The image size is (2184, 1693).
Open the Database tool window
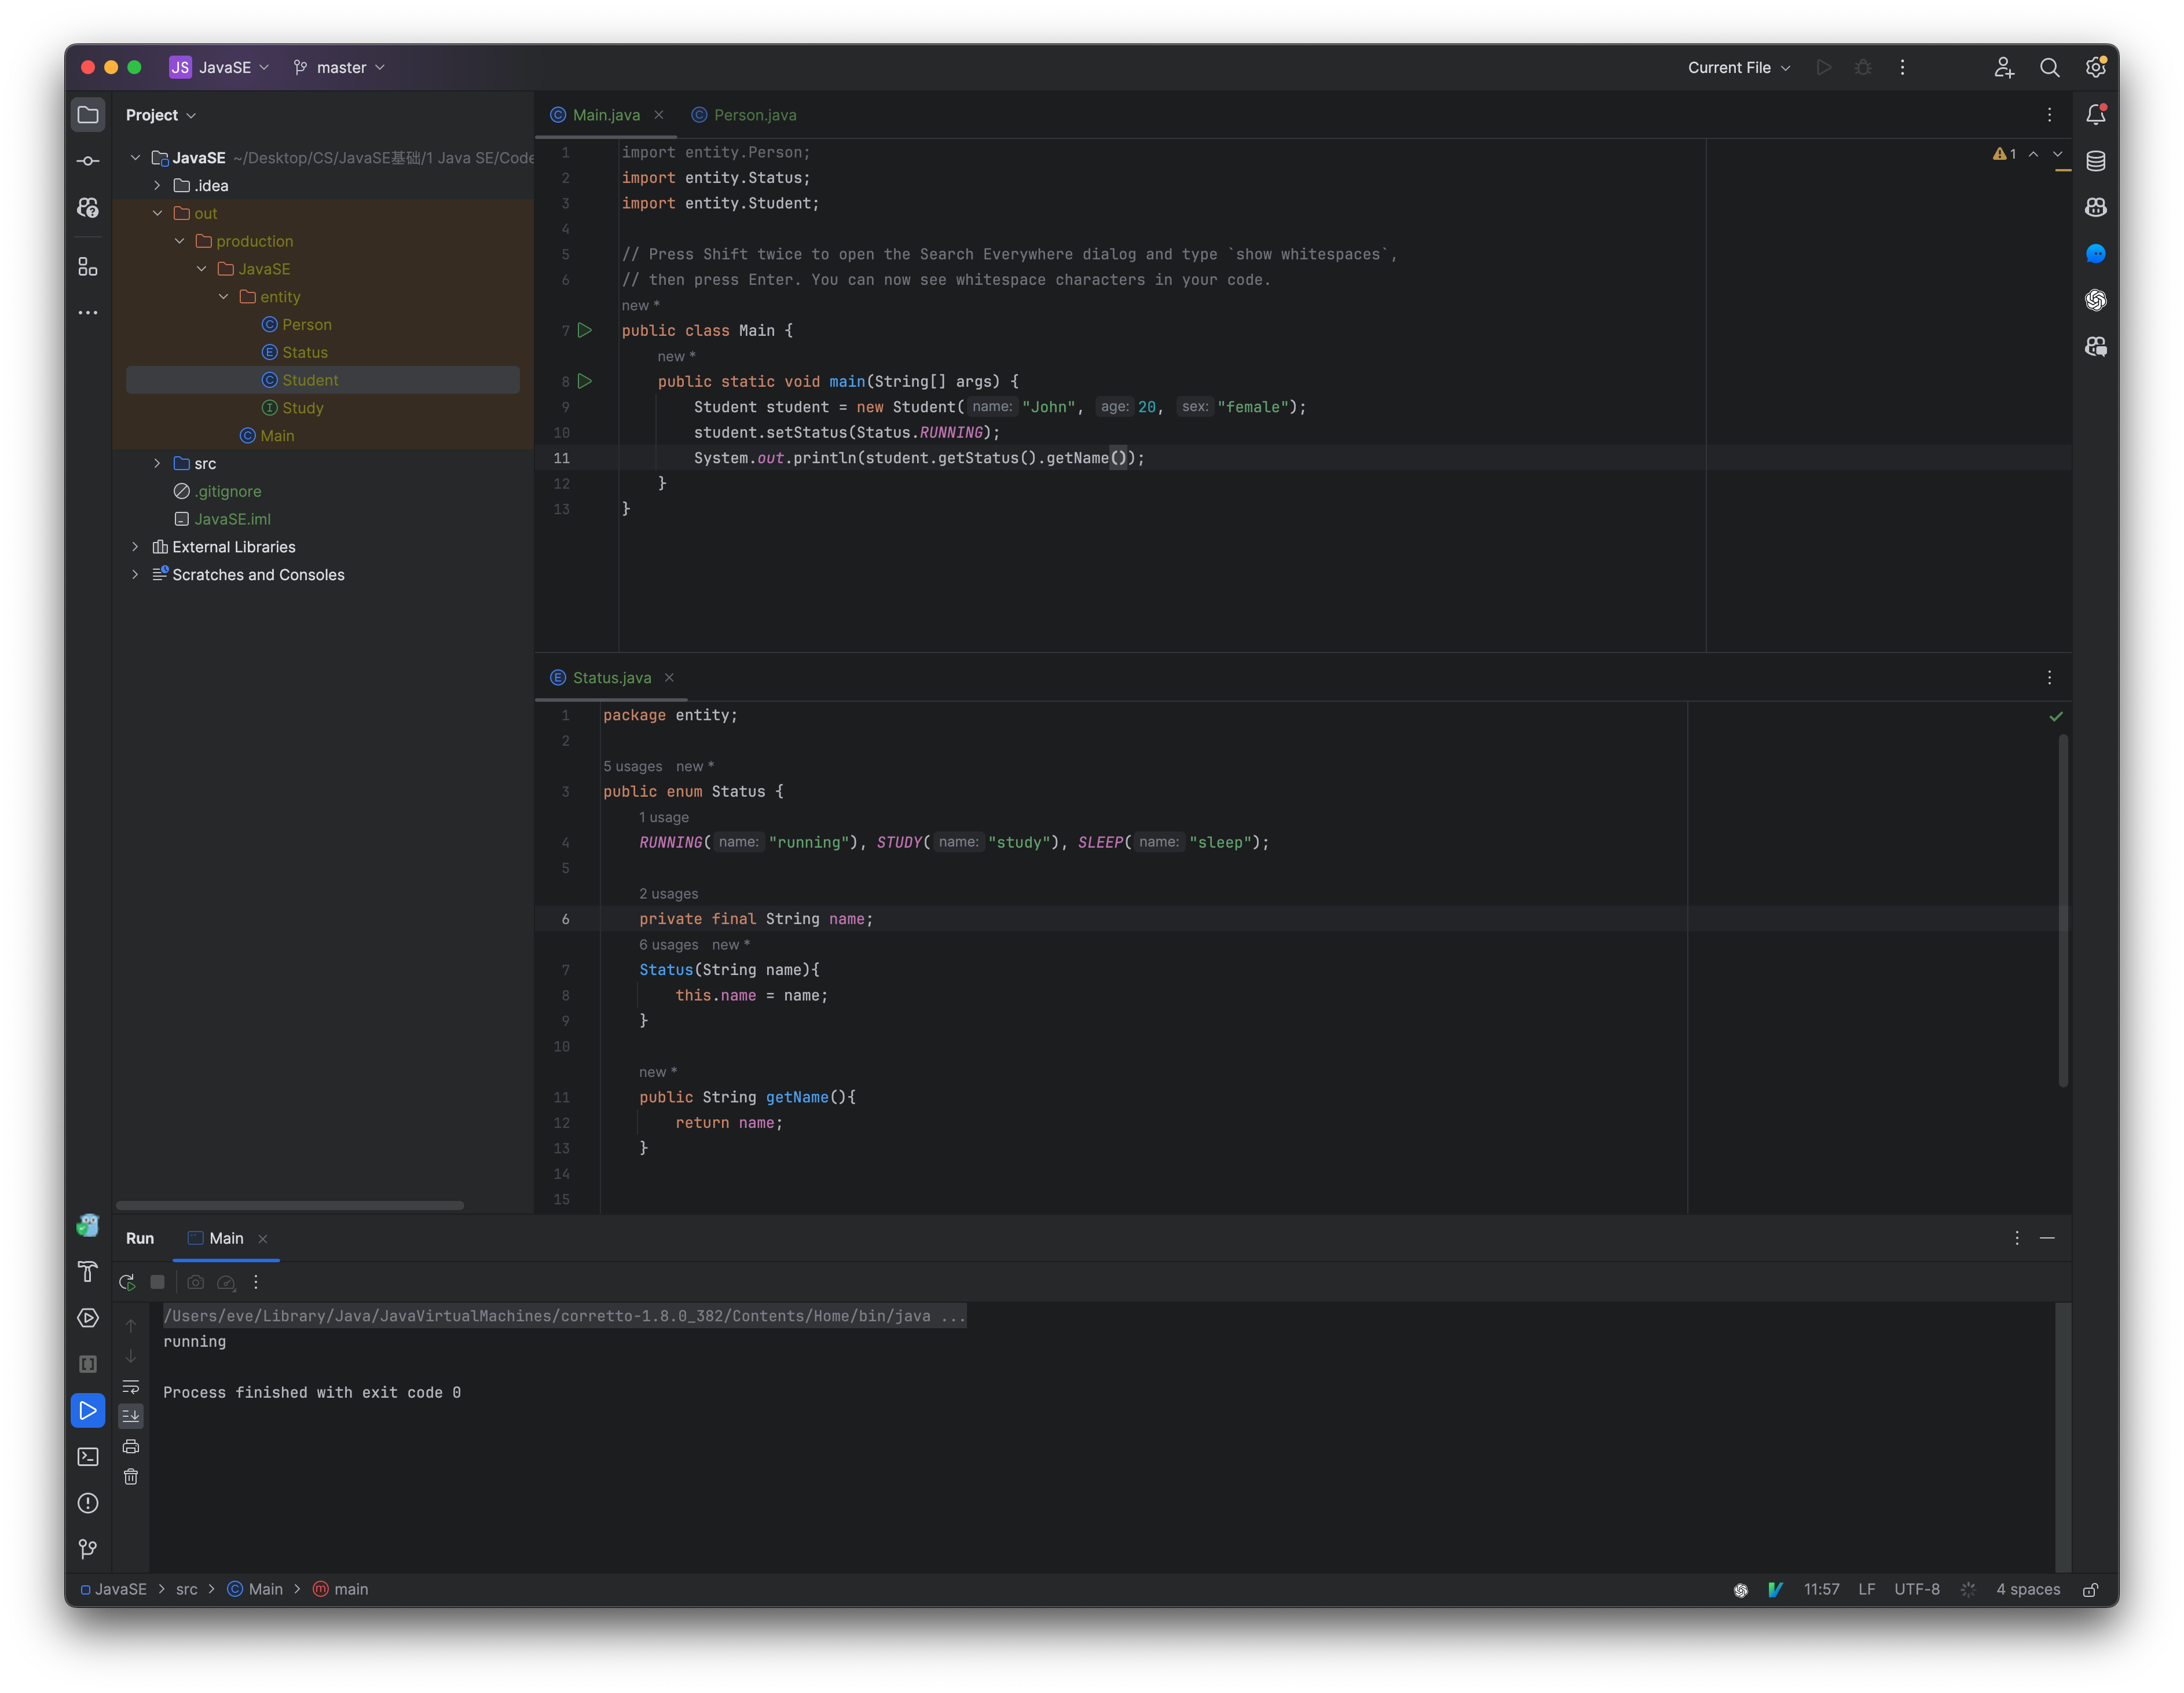(2096, 160)
